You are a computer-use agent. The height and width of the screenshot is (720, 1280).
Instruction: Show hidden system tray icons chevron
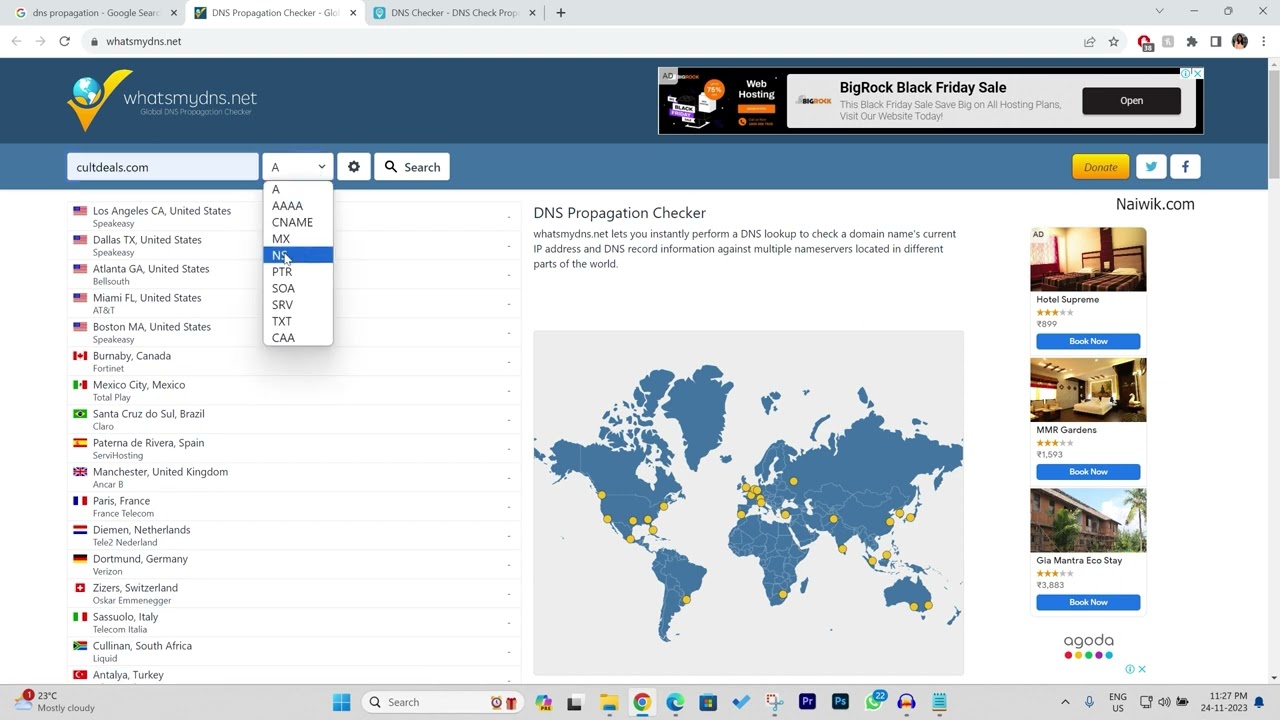click(x=1065, y=702)
